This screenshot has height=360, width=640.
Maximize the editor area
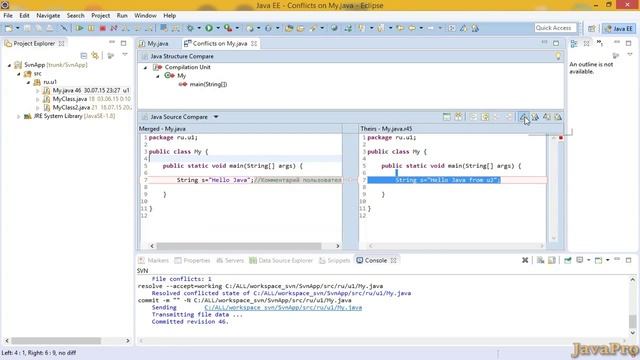556,43
